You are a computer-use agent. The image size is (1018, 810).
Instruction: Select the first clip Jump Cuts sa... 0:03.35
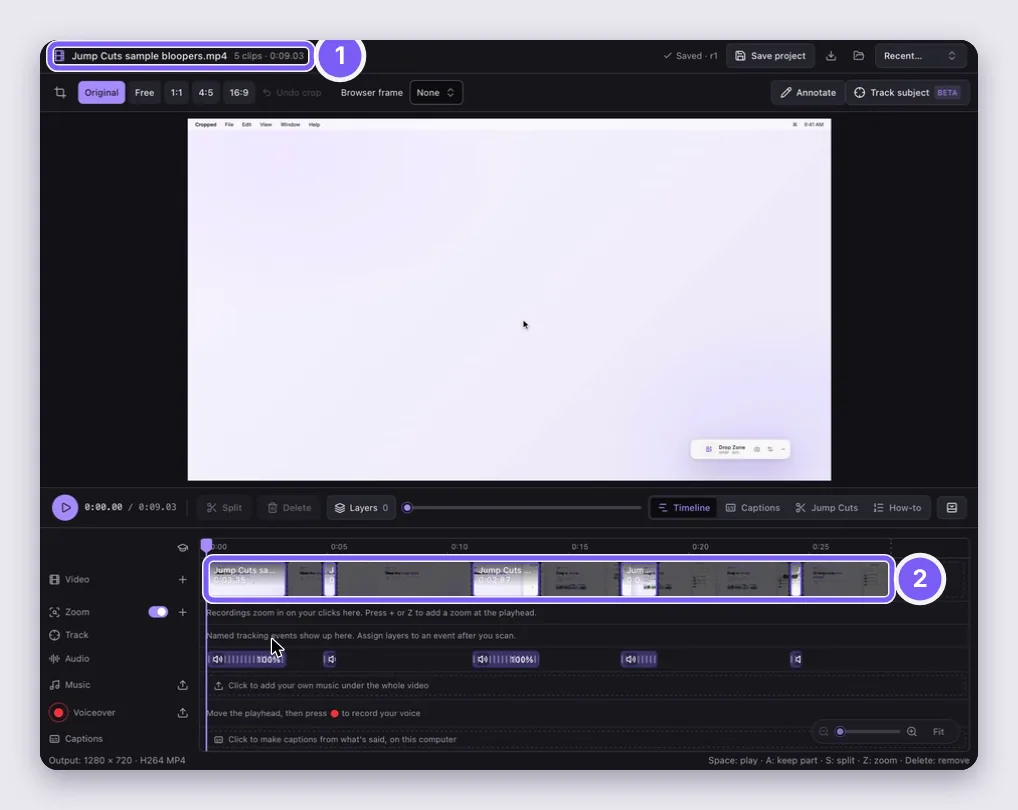tap(247, 578)
